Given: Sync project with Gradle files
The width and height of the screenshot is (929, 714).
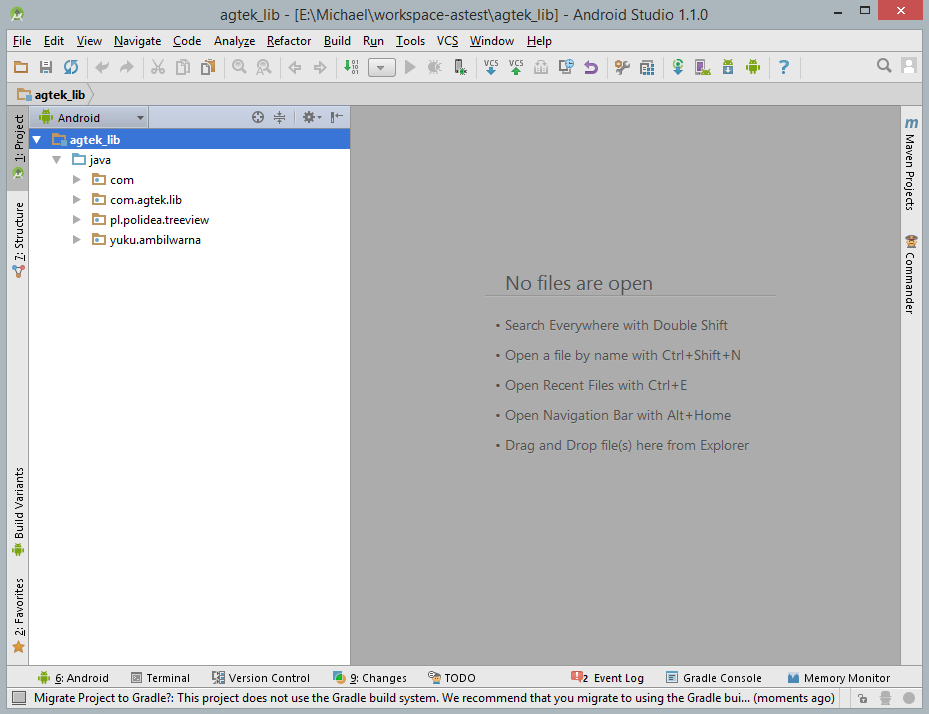Looking at the screenshot, I should click(x=678, y=66).
